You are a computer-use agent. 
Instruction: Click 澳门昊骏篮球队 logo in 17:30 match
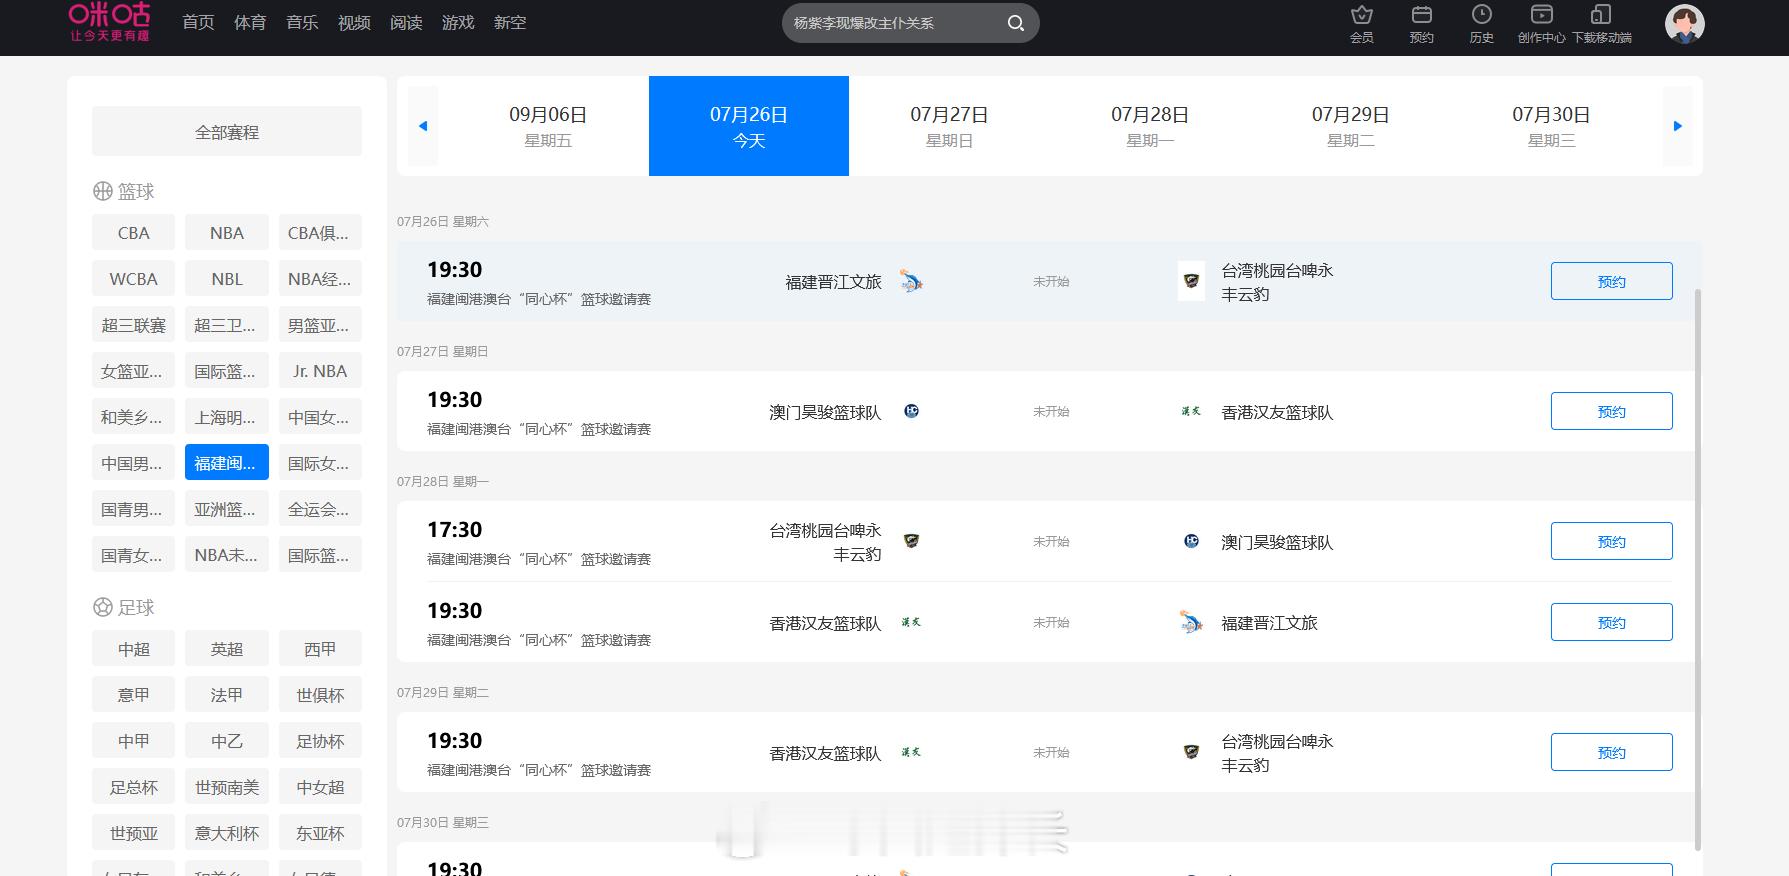coord(1191,541)
